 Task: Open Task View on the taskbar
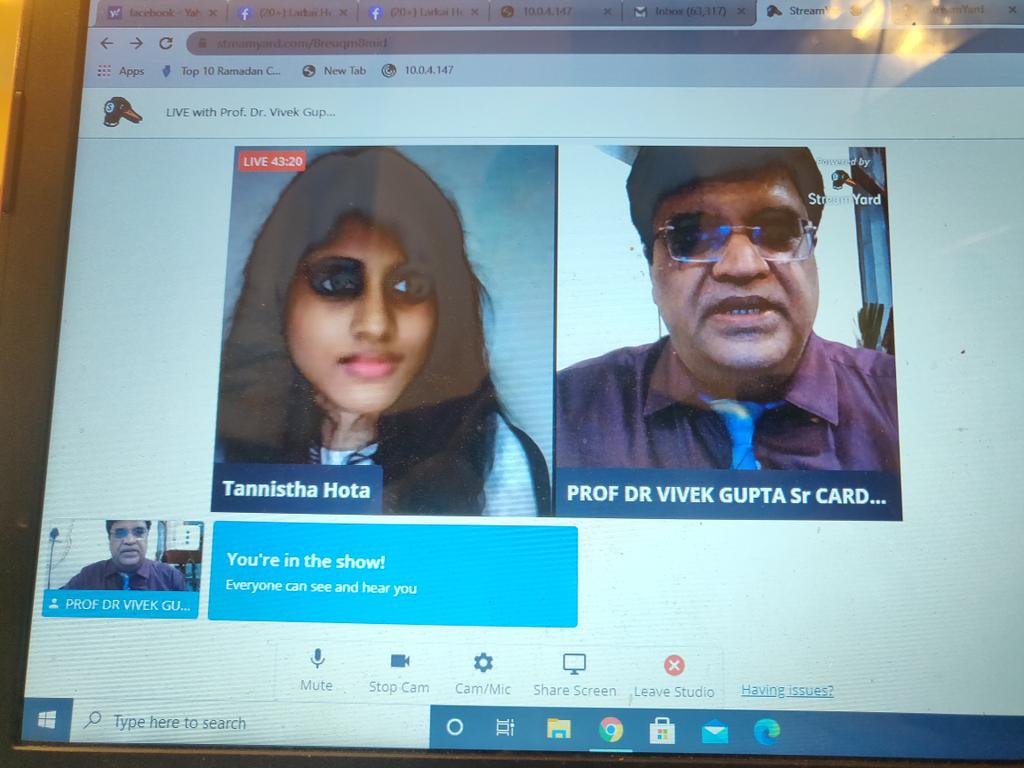pos(505,727)
